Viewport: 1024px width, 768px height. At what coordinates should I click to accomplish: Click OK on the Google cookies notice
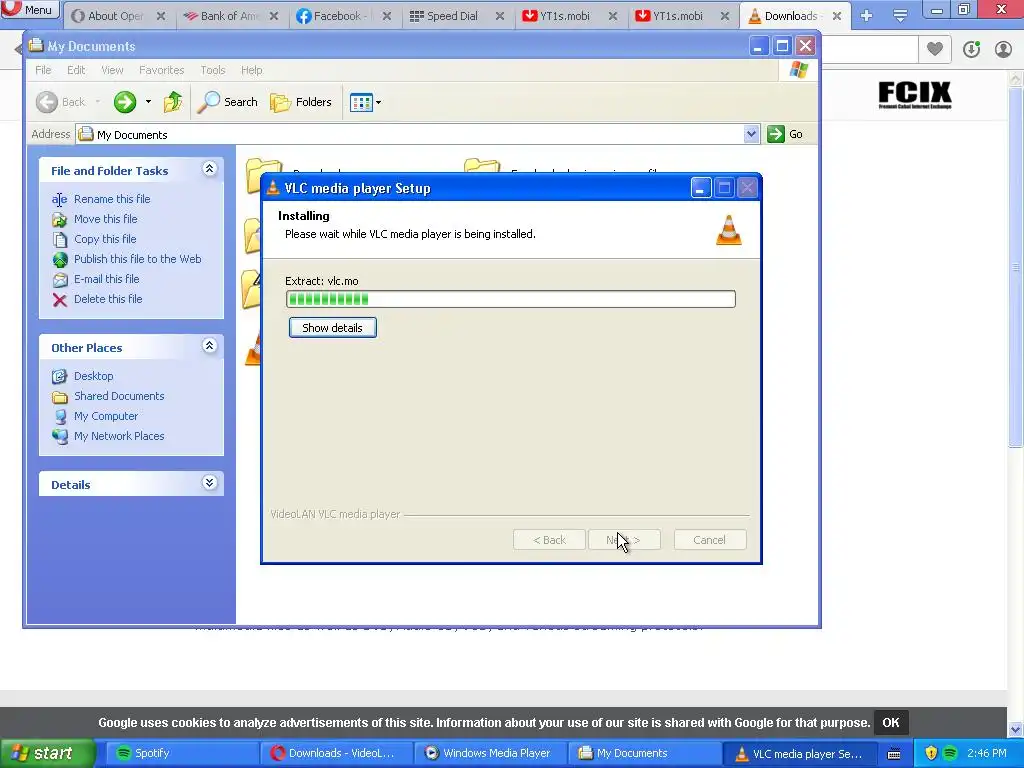pos(891,722)
